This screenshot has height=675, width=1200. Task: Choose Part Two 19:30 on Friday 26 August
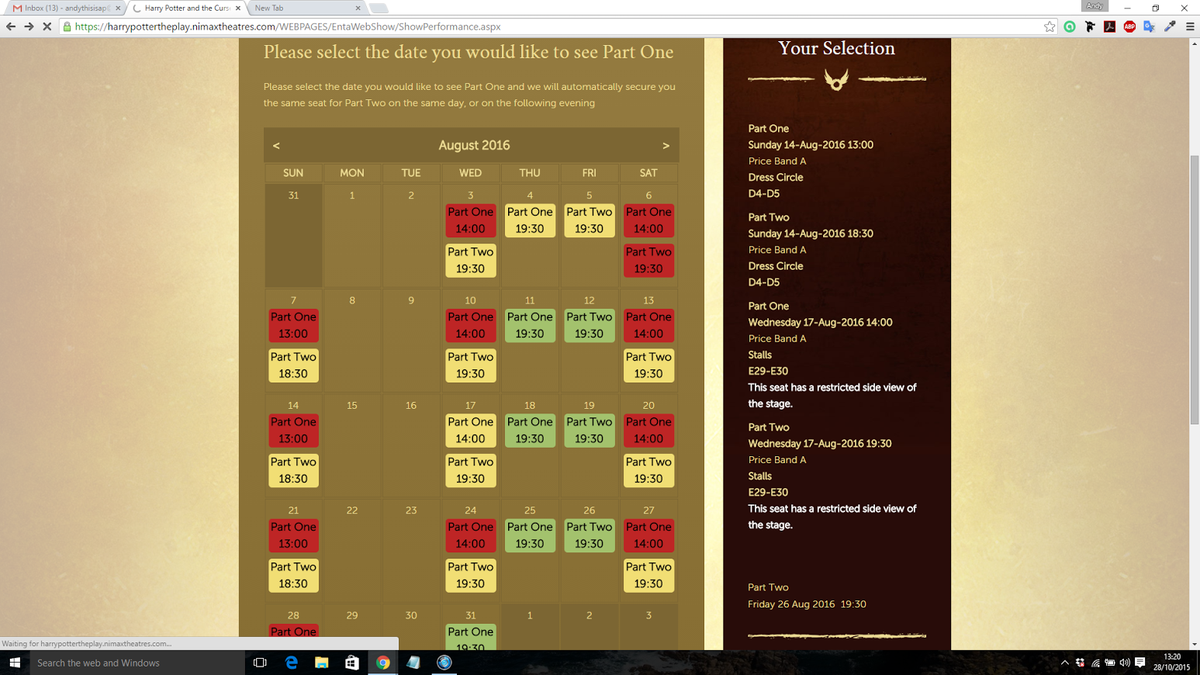tap(589, 535)
